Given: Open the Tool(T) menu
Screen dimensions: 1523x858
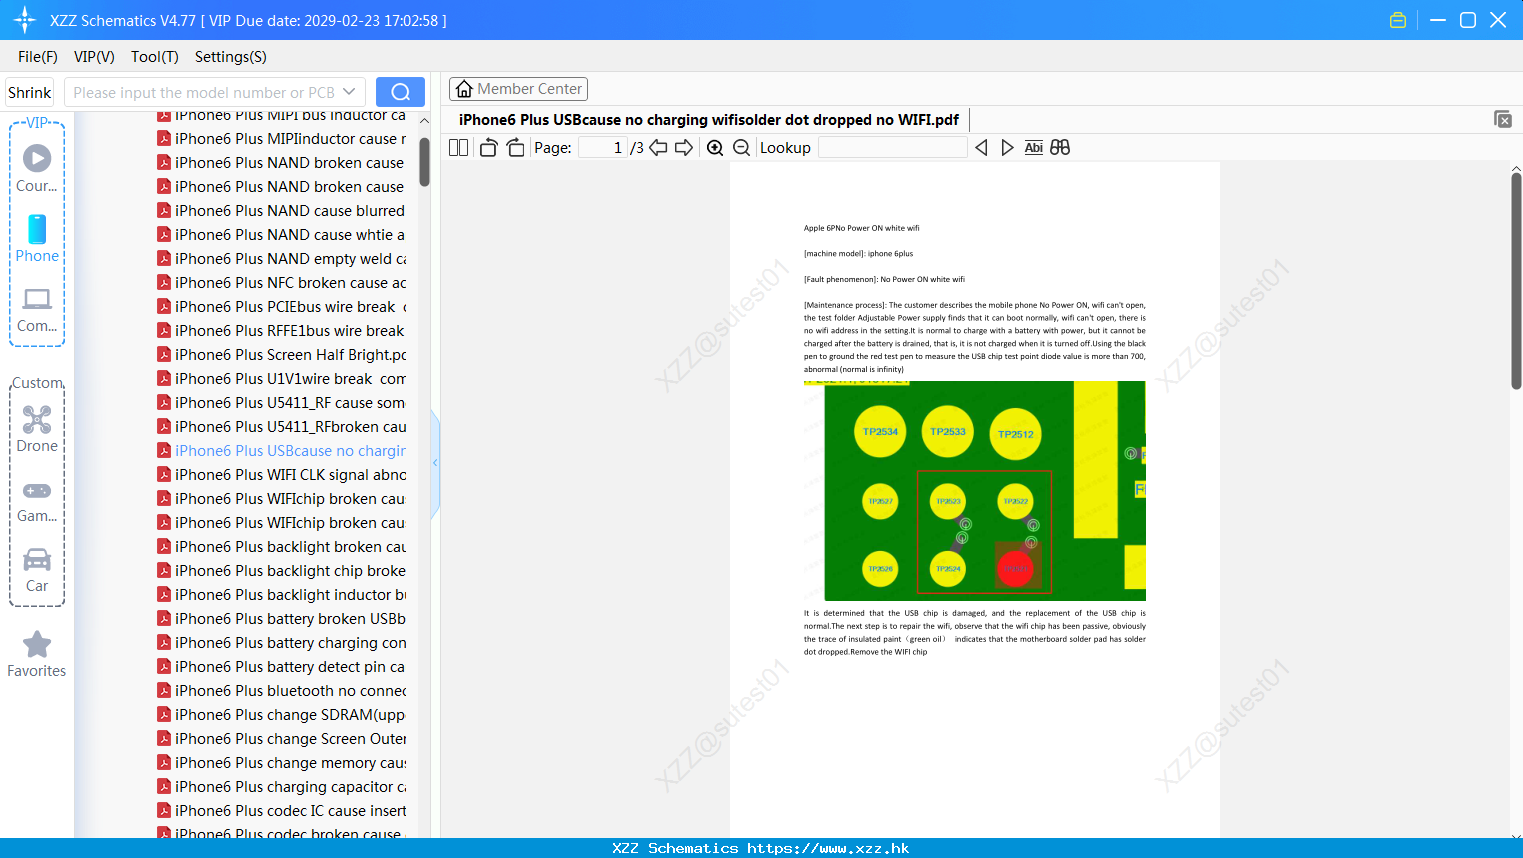Looking at the screenshot, I should pyautogui.click(x=155, y=57).
